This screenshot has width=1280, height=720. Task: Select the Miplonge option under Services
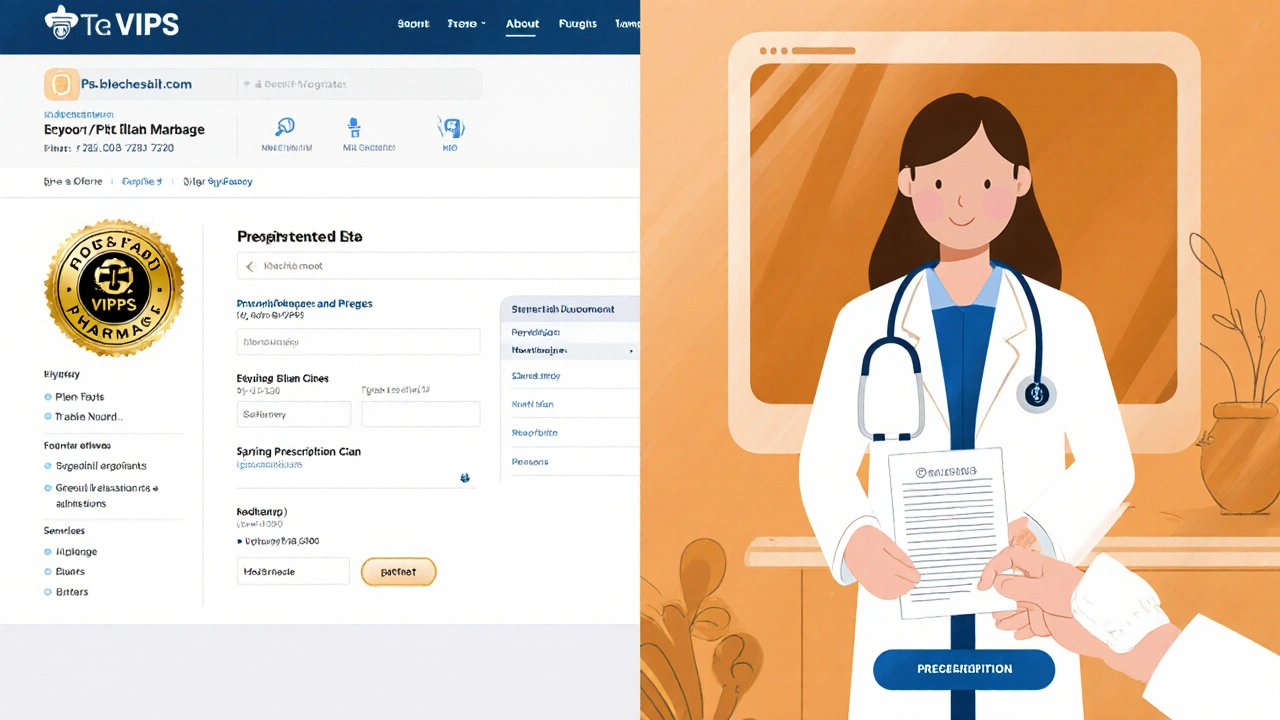48,552
